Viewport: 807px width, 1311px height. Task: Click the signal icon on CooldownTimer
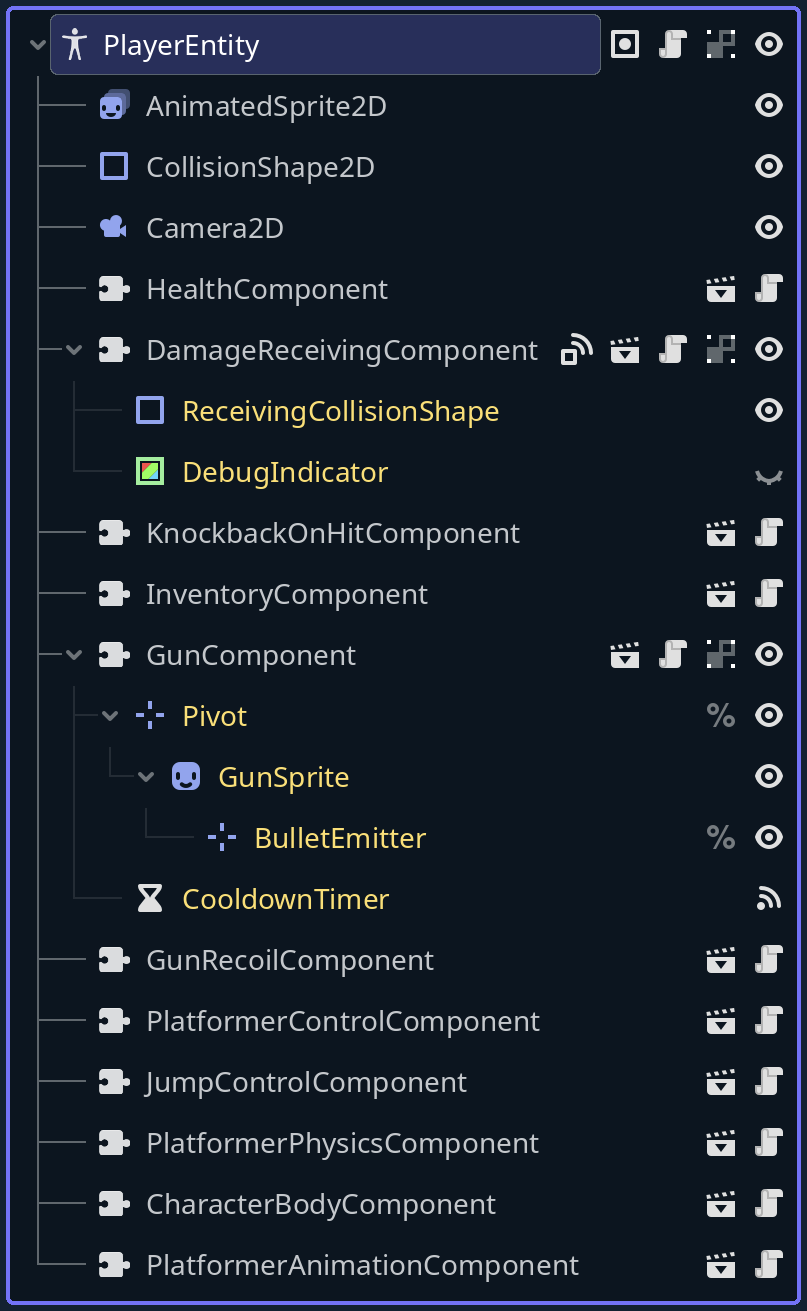[x=768, y=899]
